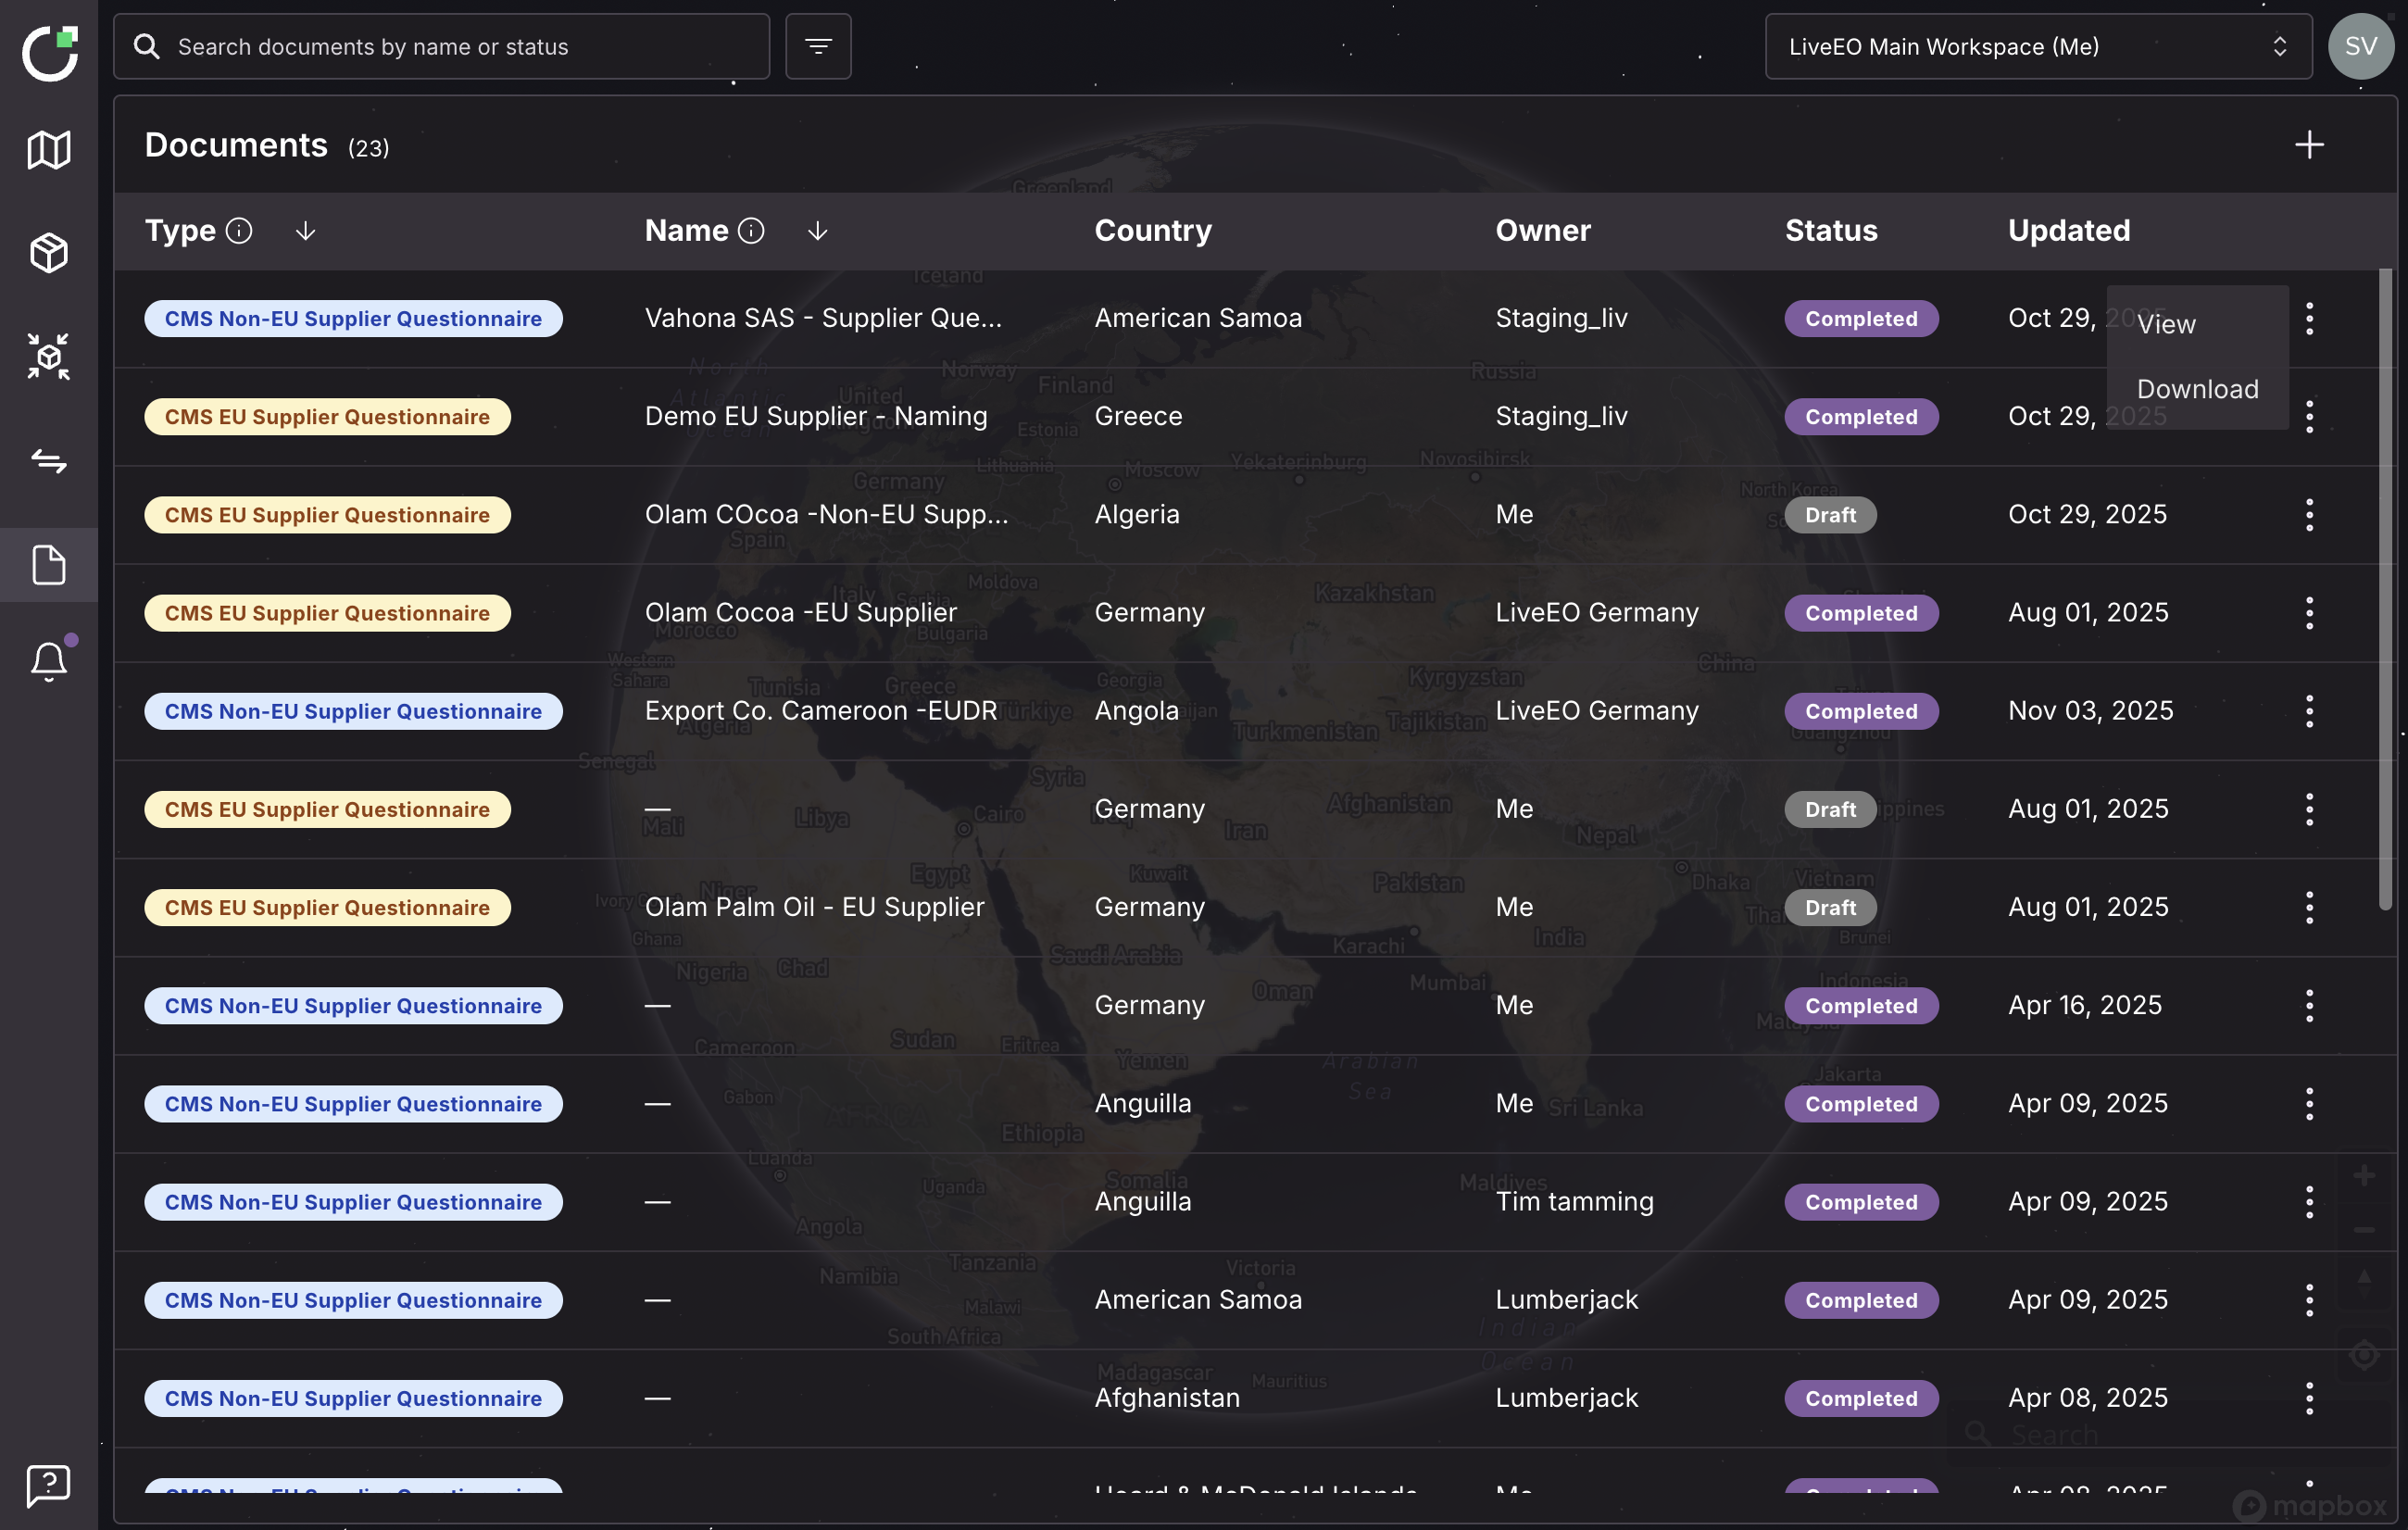Open the map view in sidebar
The width and height of the screenshot is (2408, 1530).
(x=48, y=150)
